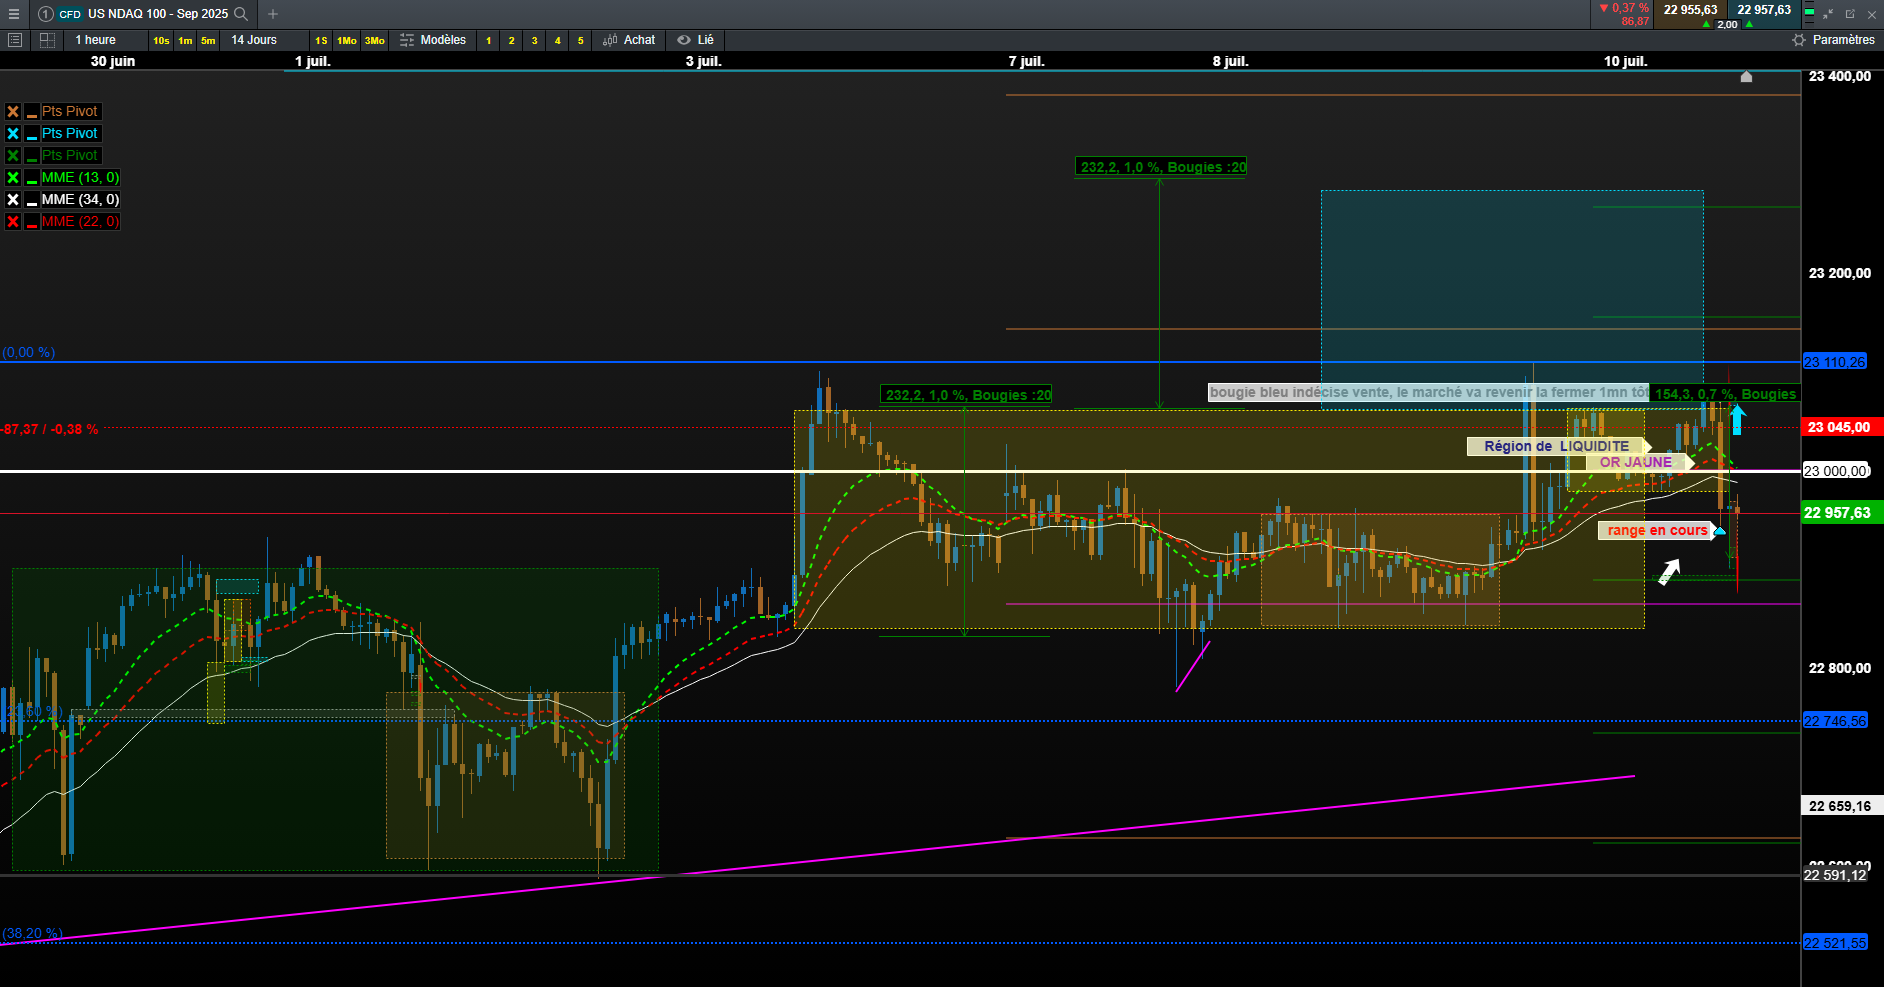Load template number 1
The width and height of the screenshot is (1884, 987).
click(488, 40)
